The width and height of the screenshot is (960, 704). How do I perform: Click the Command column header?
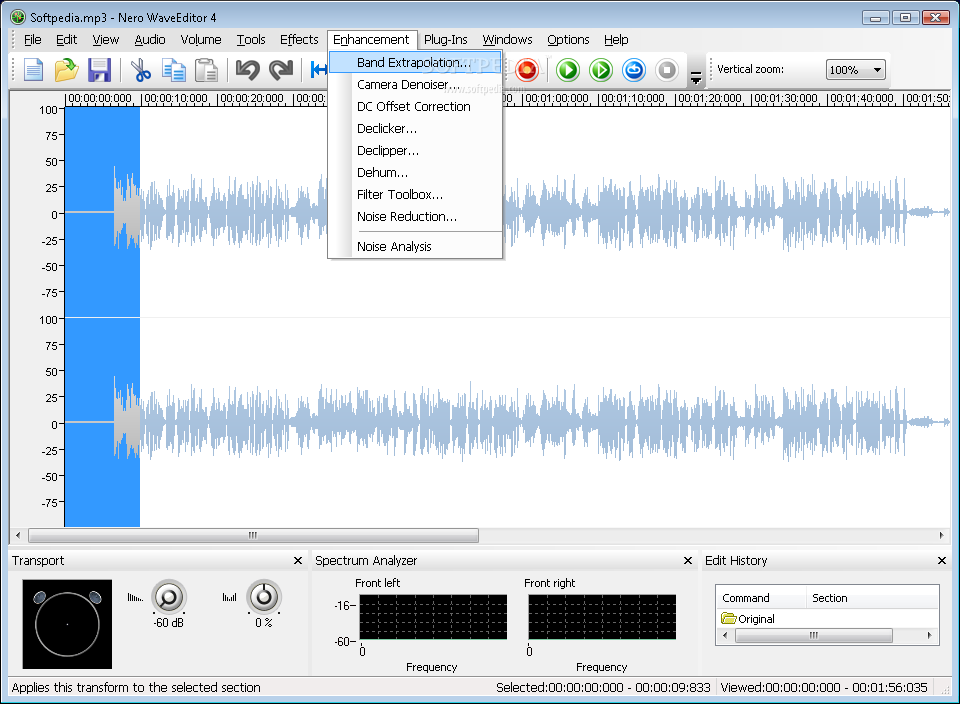(761, 598)
